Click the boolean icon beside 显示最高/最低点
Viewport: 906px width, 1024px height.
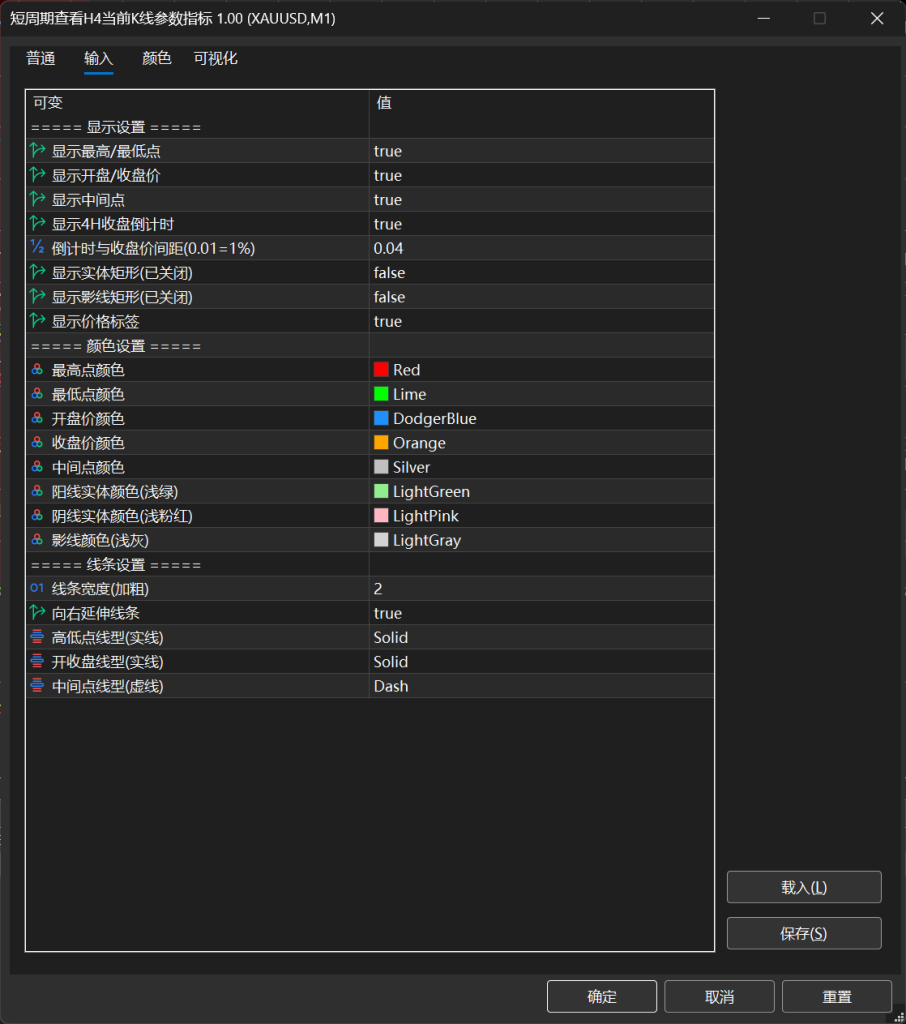[x=37, y=151]
